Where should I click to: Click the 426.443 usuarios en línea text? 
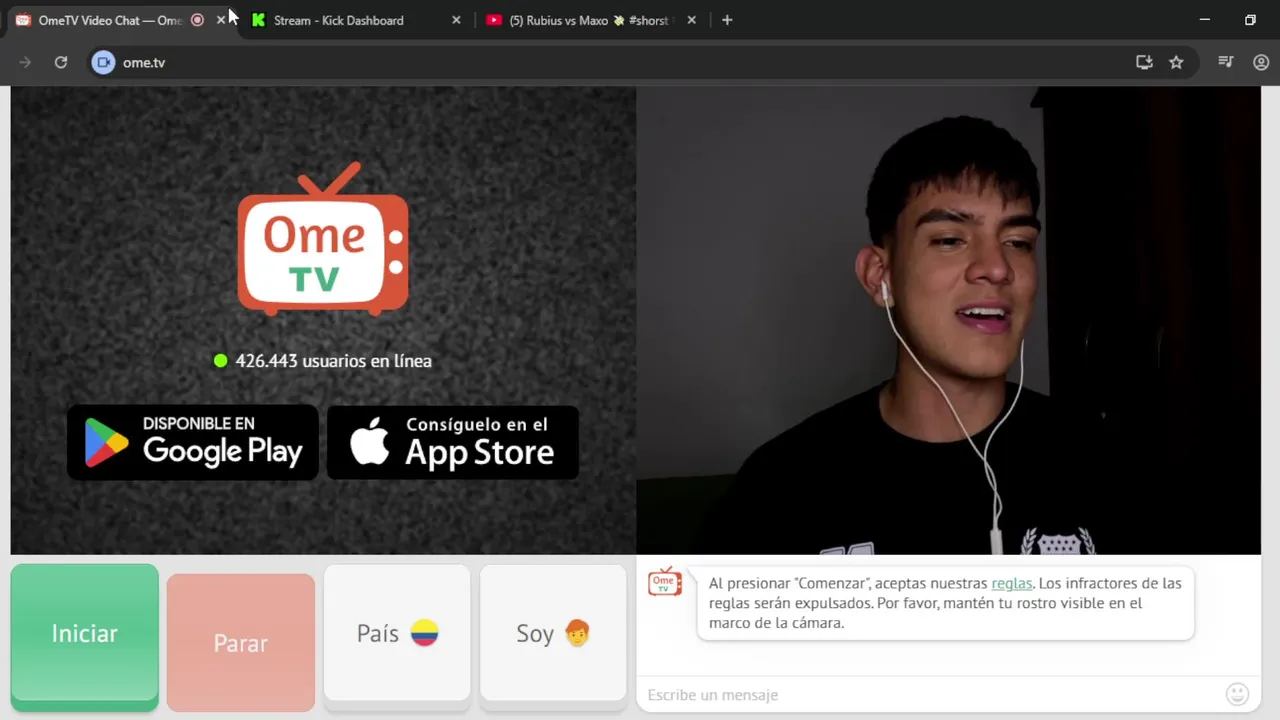pyautogui.click(x=333, y=361)
